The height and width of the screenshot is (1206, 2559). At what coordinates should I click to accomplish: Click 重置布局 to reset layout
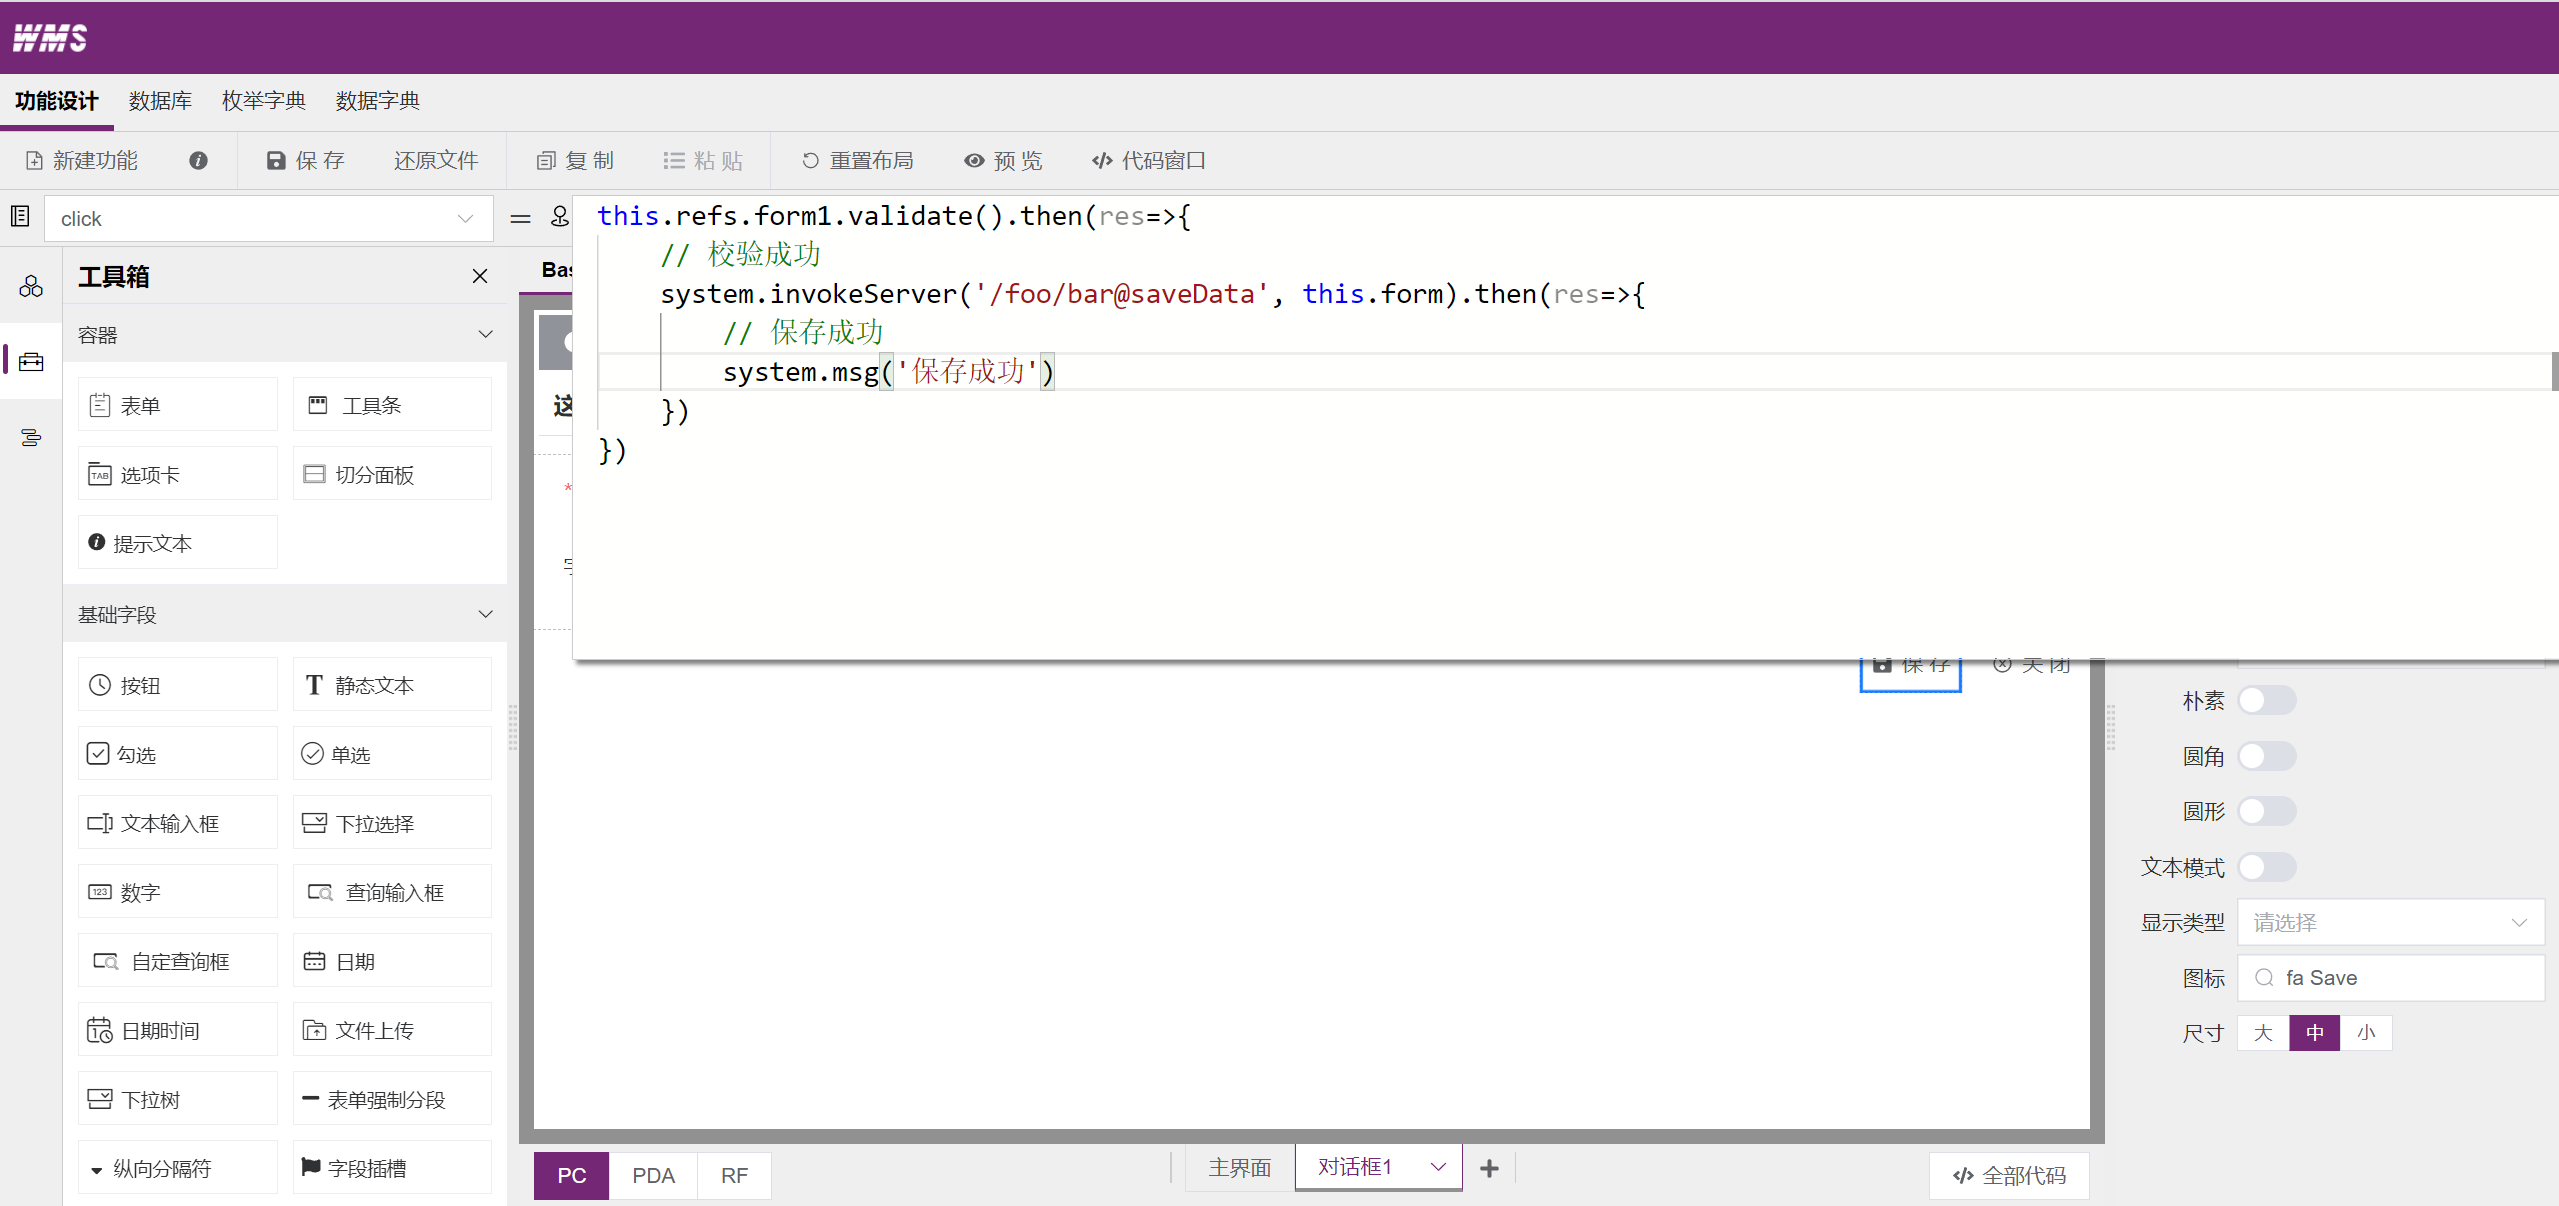857,161
